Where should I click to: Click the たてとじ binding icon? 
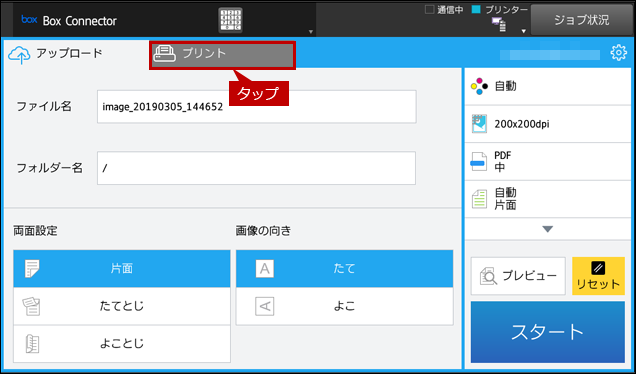point(31,306)
